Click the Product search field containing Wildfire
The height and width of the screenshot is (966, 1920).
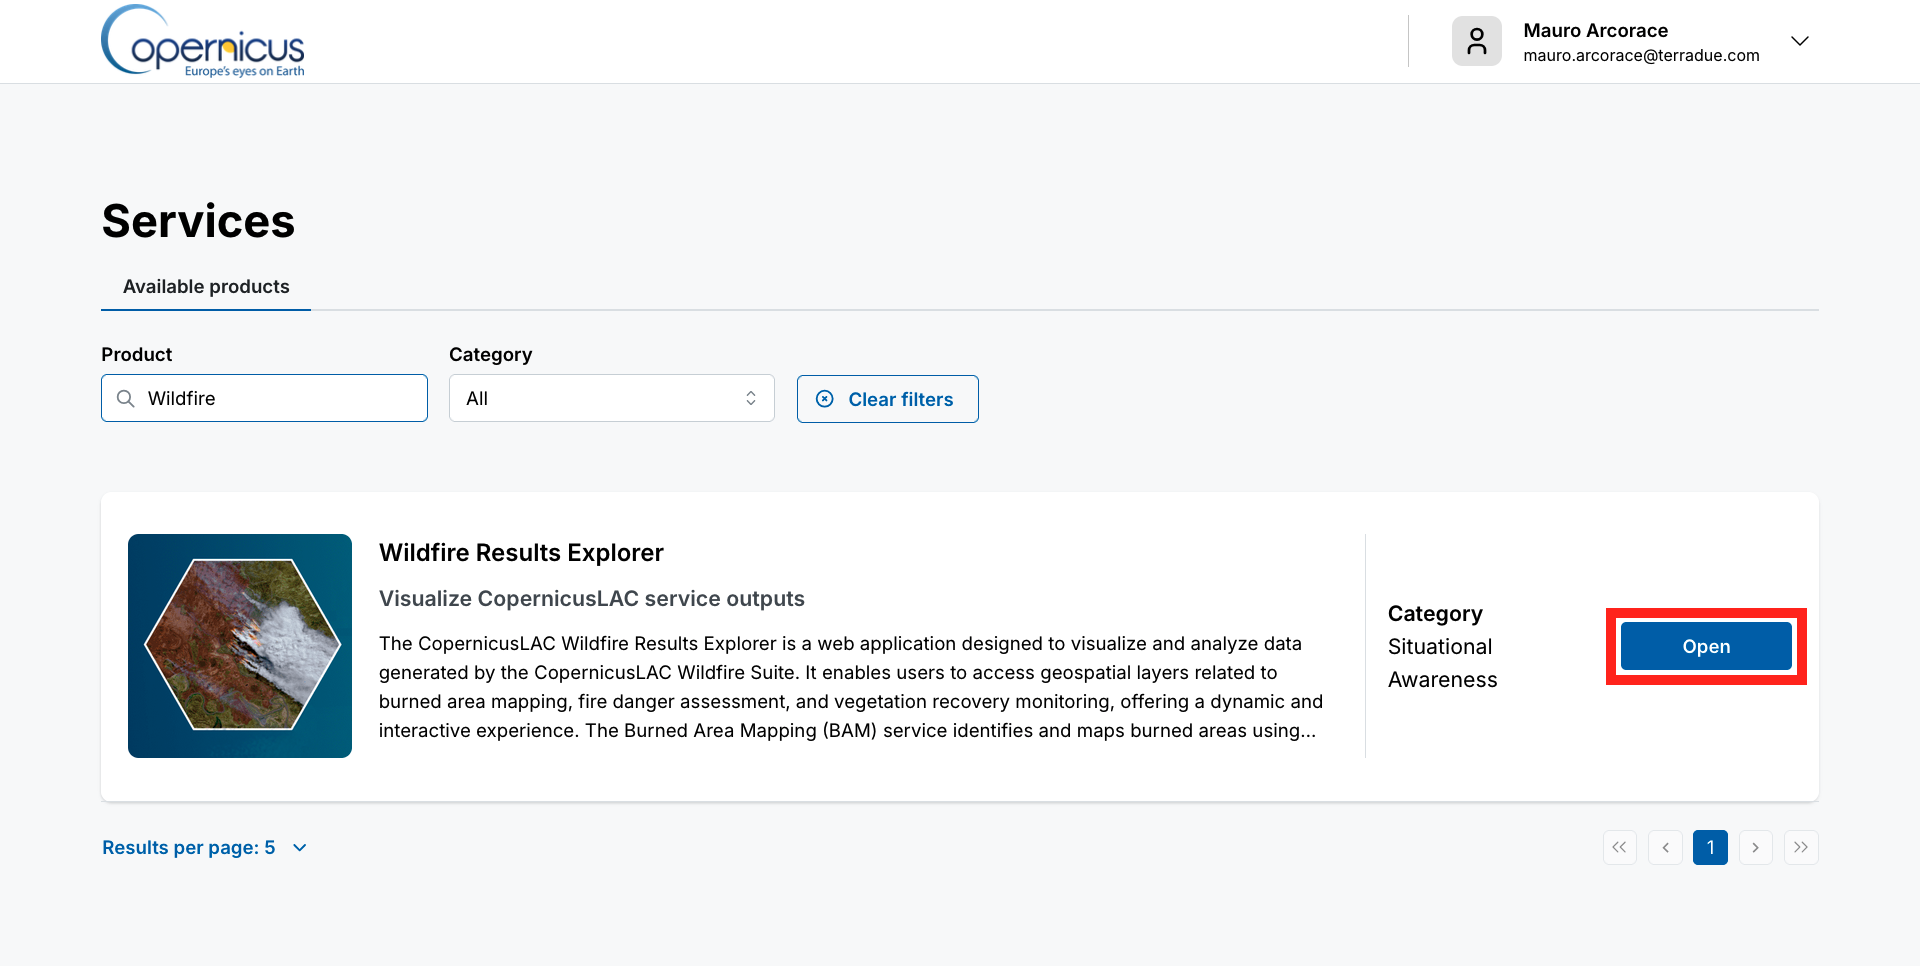280,399
